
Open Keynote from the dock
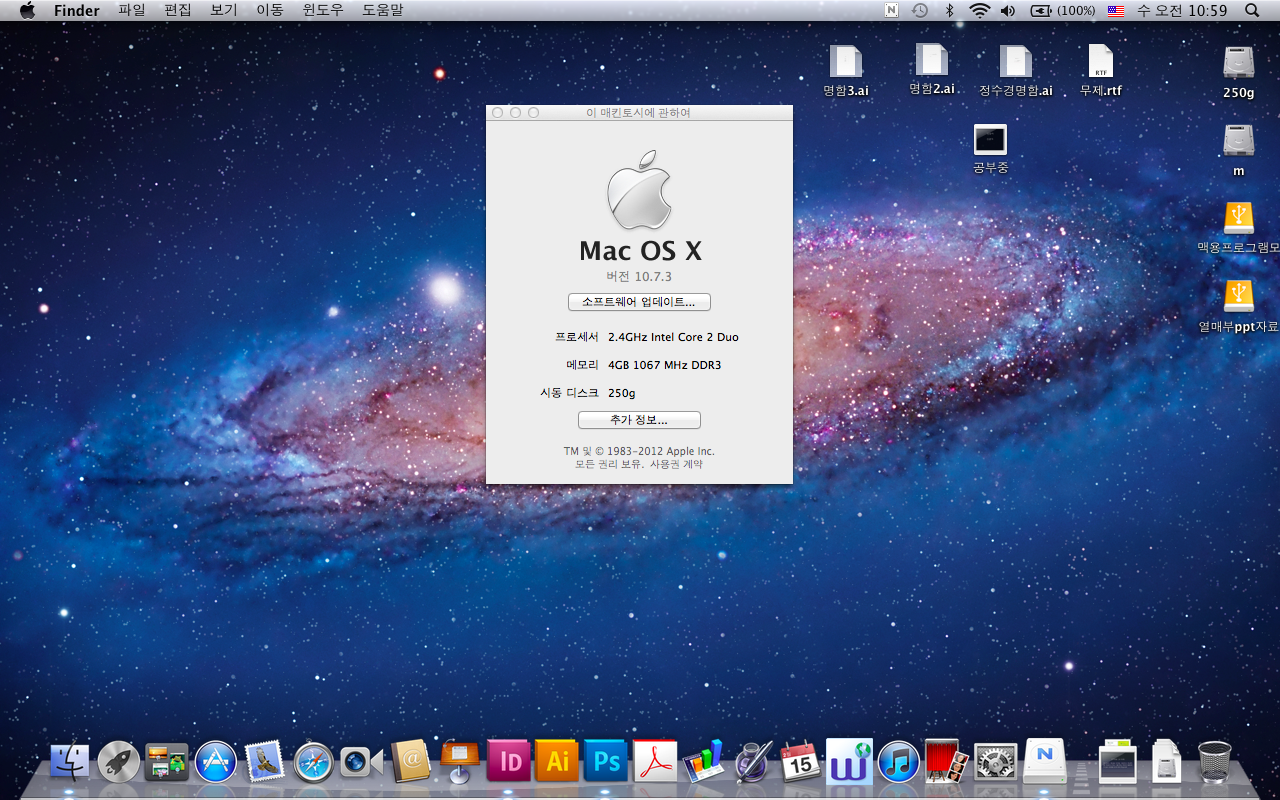(460, 762)
